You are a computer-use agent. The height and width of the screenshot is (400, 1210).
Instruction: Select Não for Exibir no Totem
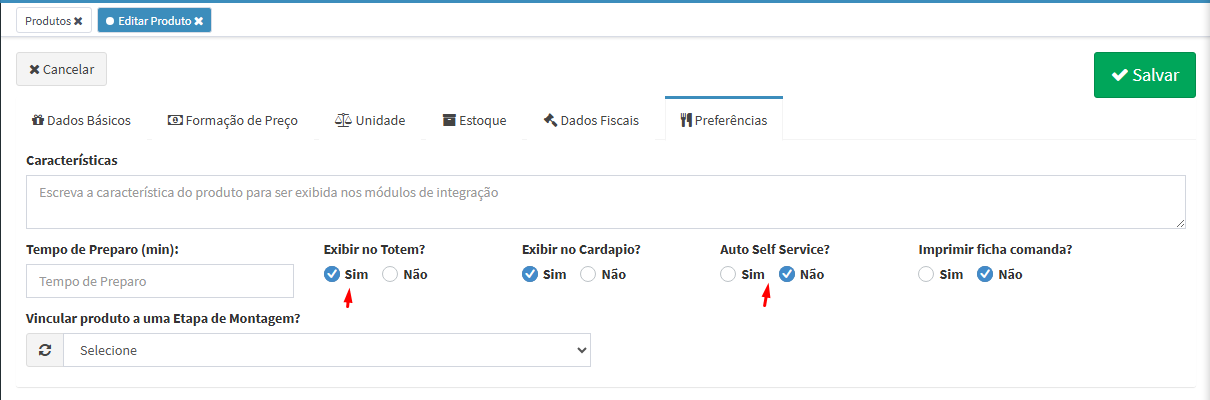coord(391,274)
